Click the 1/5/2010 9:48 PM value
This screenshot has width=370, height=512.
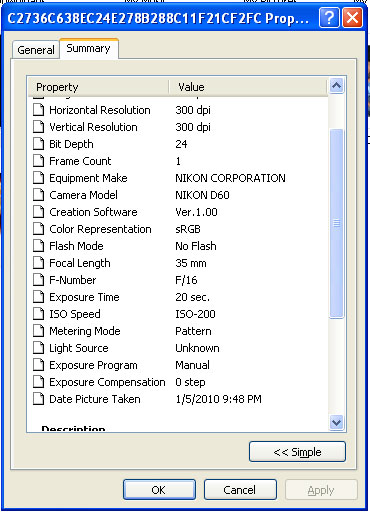[218, 399]
